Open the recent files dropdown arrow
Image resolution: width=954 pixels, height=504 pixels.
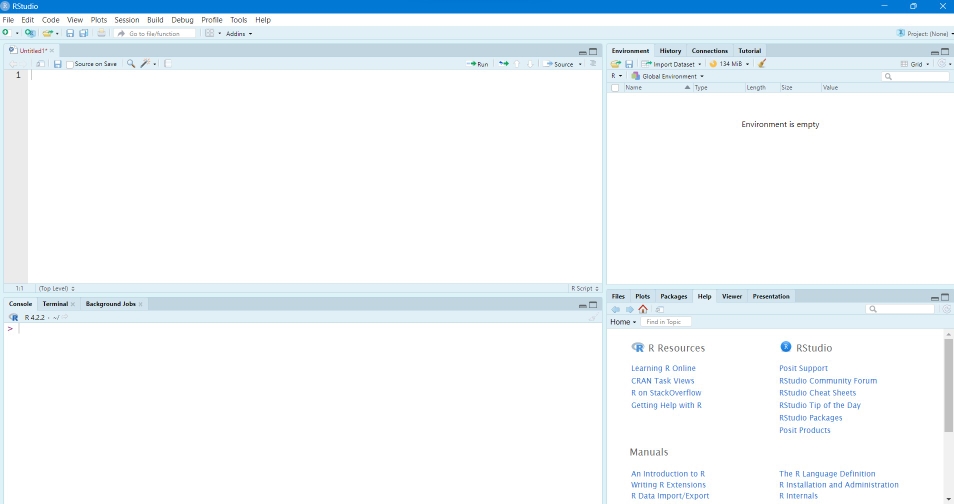[57, 33]
